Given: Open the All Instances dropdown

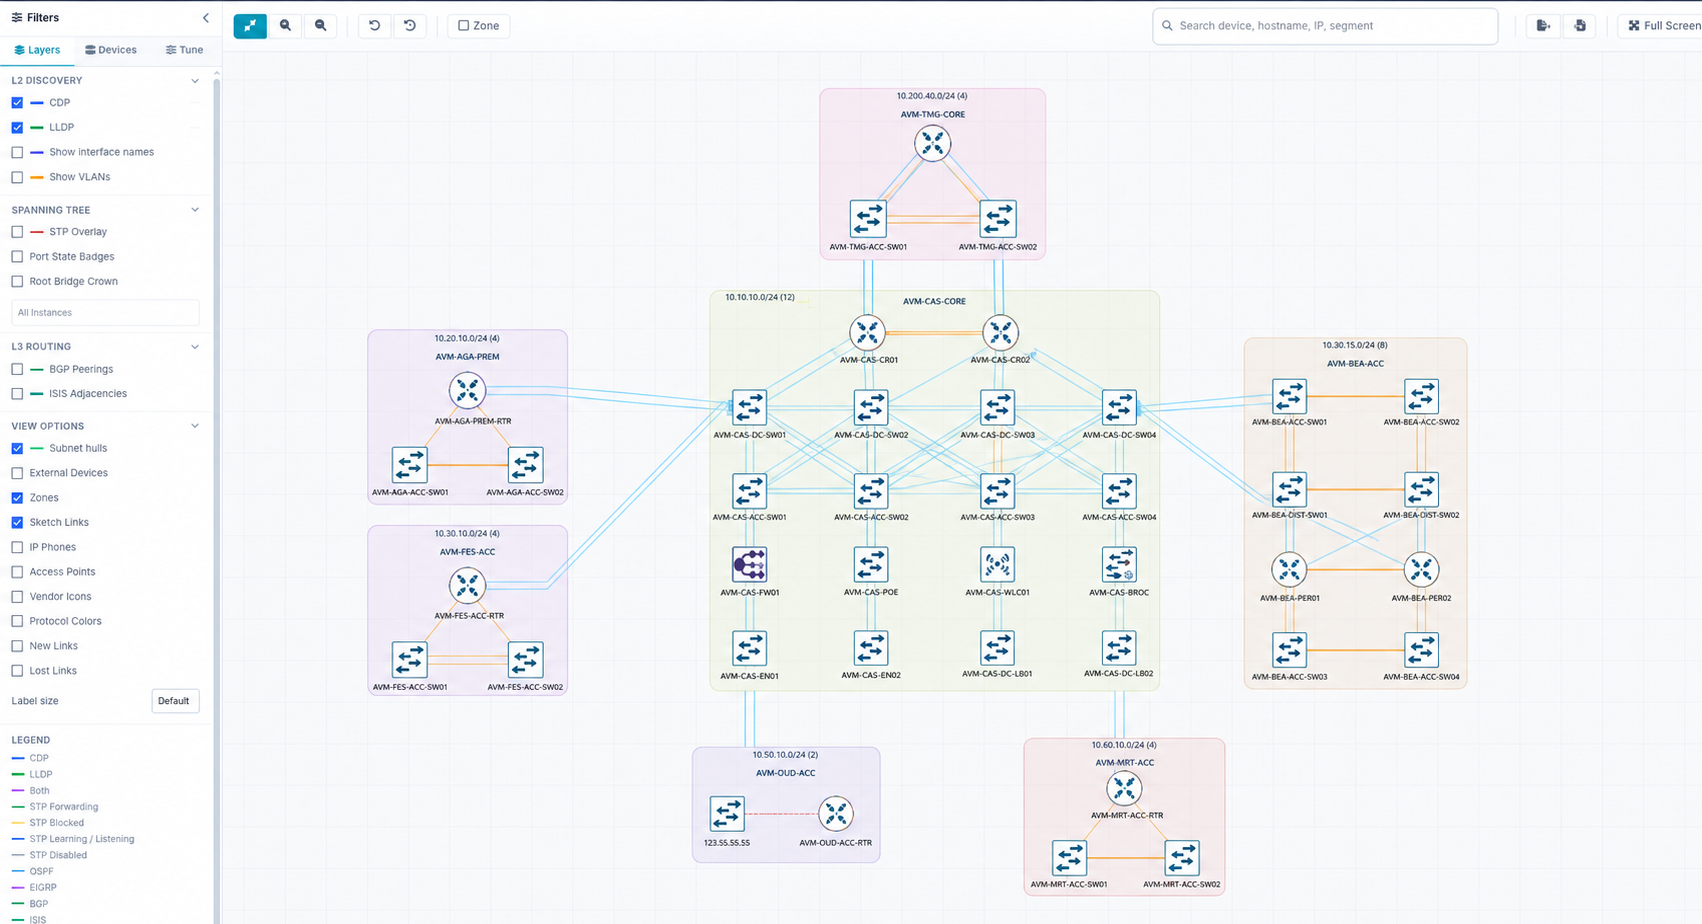Looking at the screenshot, I should [x=105, y=313].
